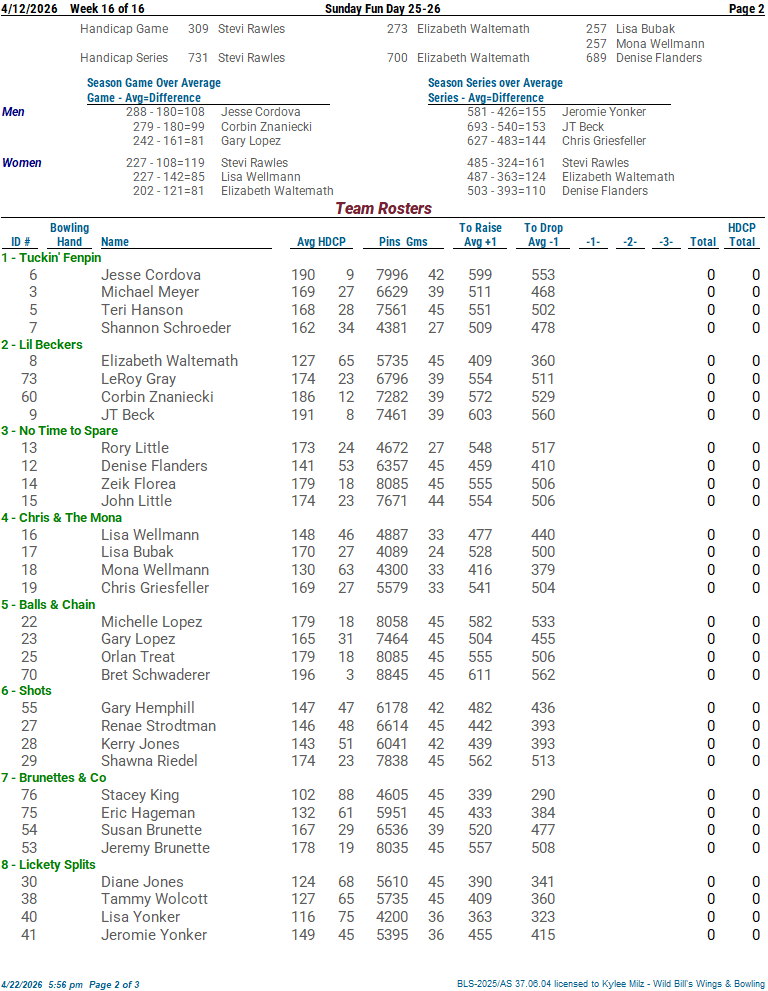This screenshot has width=768, height=991.
Task: Click the 'Avg HDCP' column header
Action: pos(321,242)
